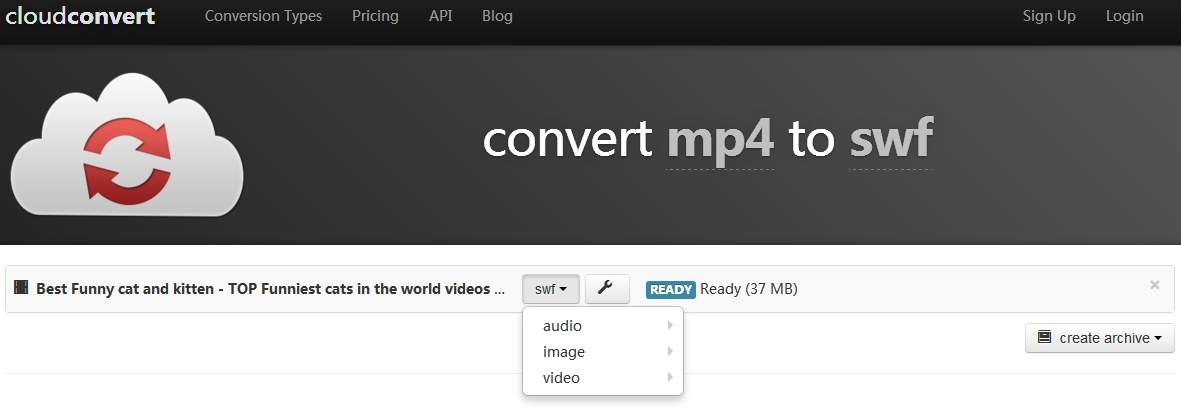Click the cloudconvert text logo
Viewport: 1181px width, 418px height.
(x=80, y=16)
